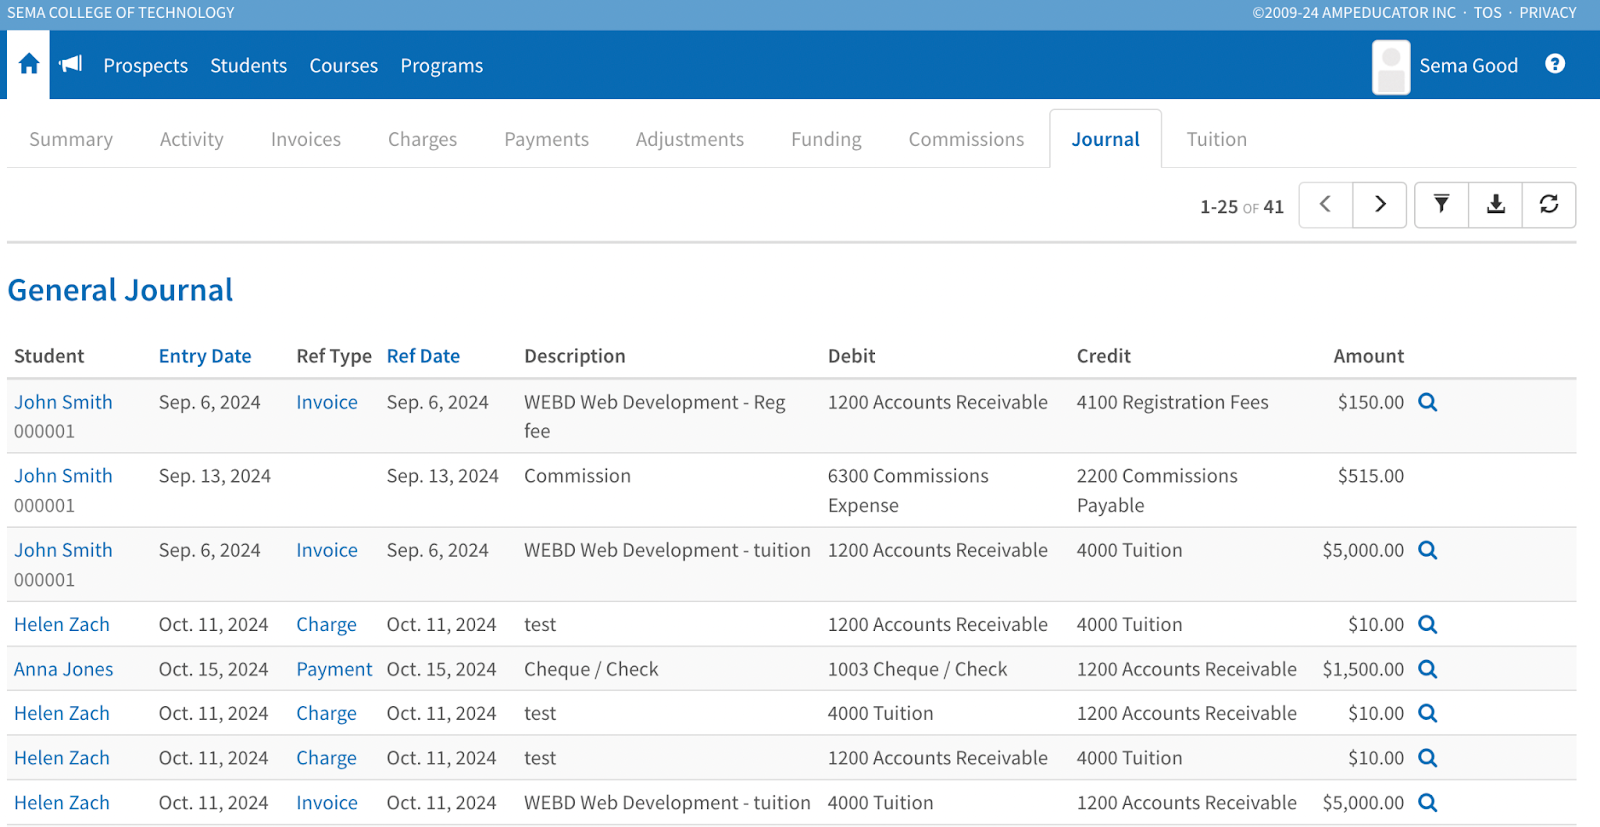Click the Cheque / Check description cell

pyautogui.click(x=592, y=669)
